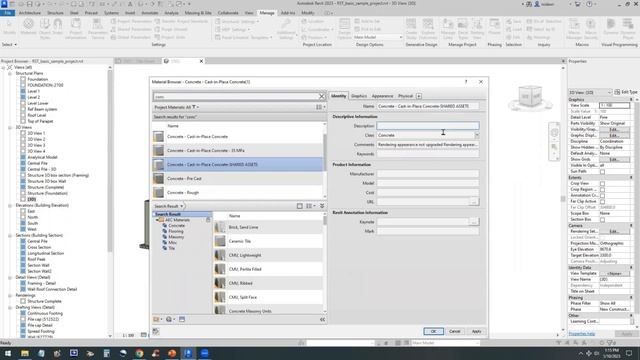Image resolution: width=640 pixels, height=360 pixels.
Task: Open Architecture ribbon tab
Action: [x=30, y=13]
